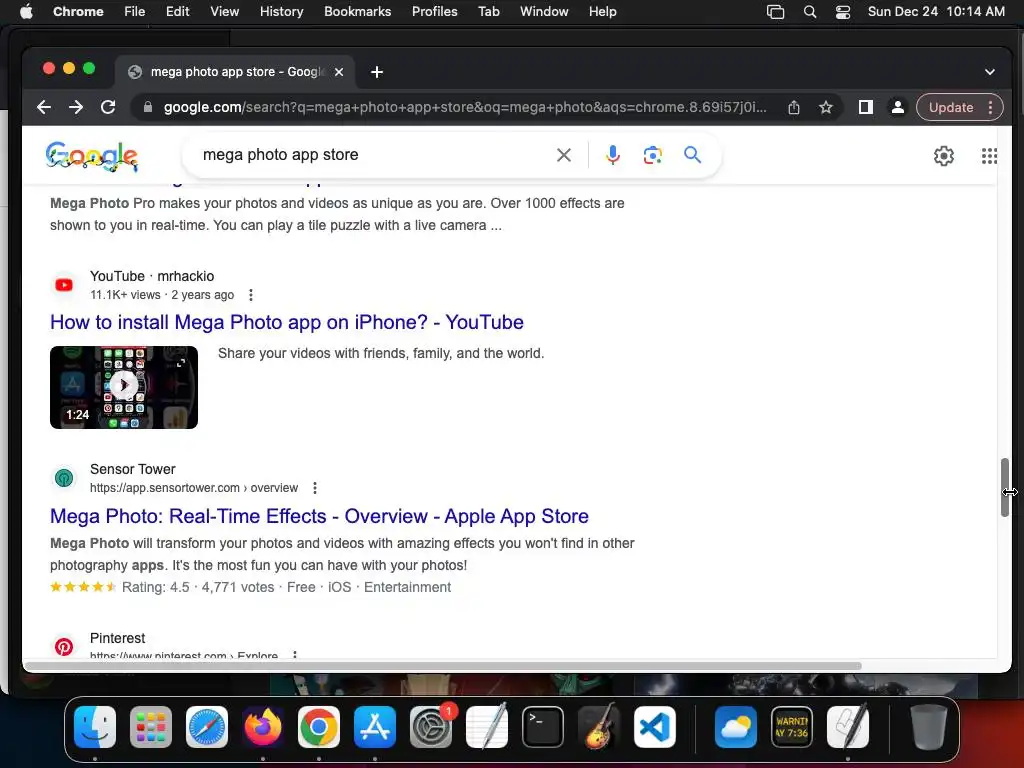This screenshot has width=1024, height=768.
Task: Open the Window menu
Action: coord(544,11)
